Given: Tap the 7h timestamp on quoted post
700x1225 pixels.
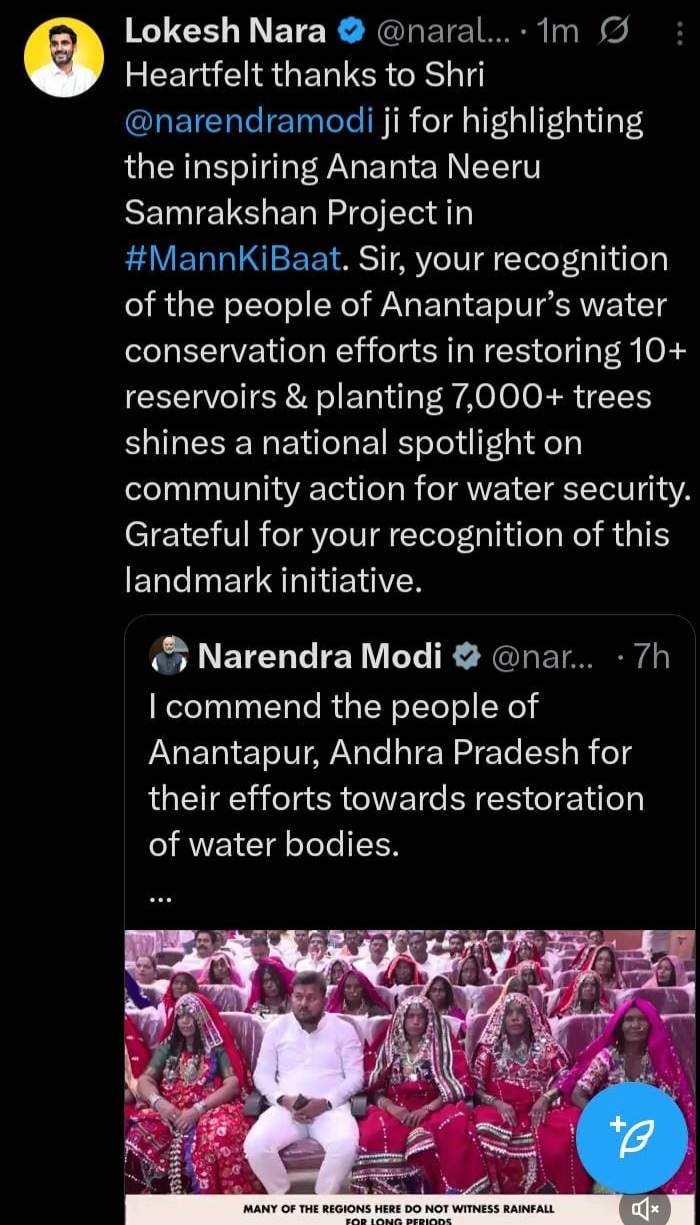Looking at the screenshot, I should coord(652,656).
